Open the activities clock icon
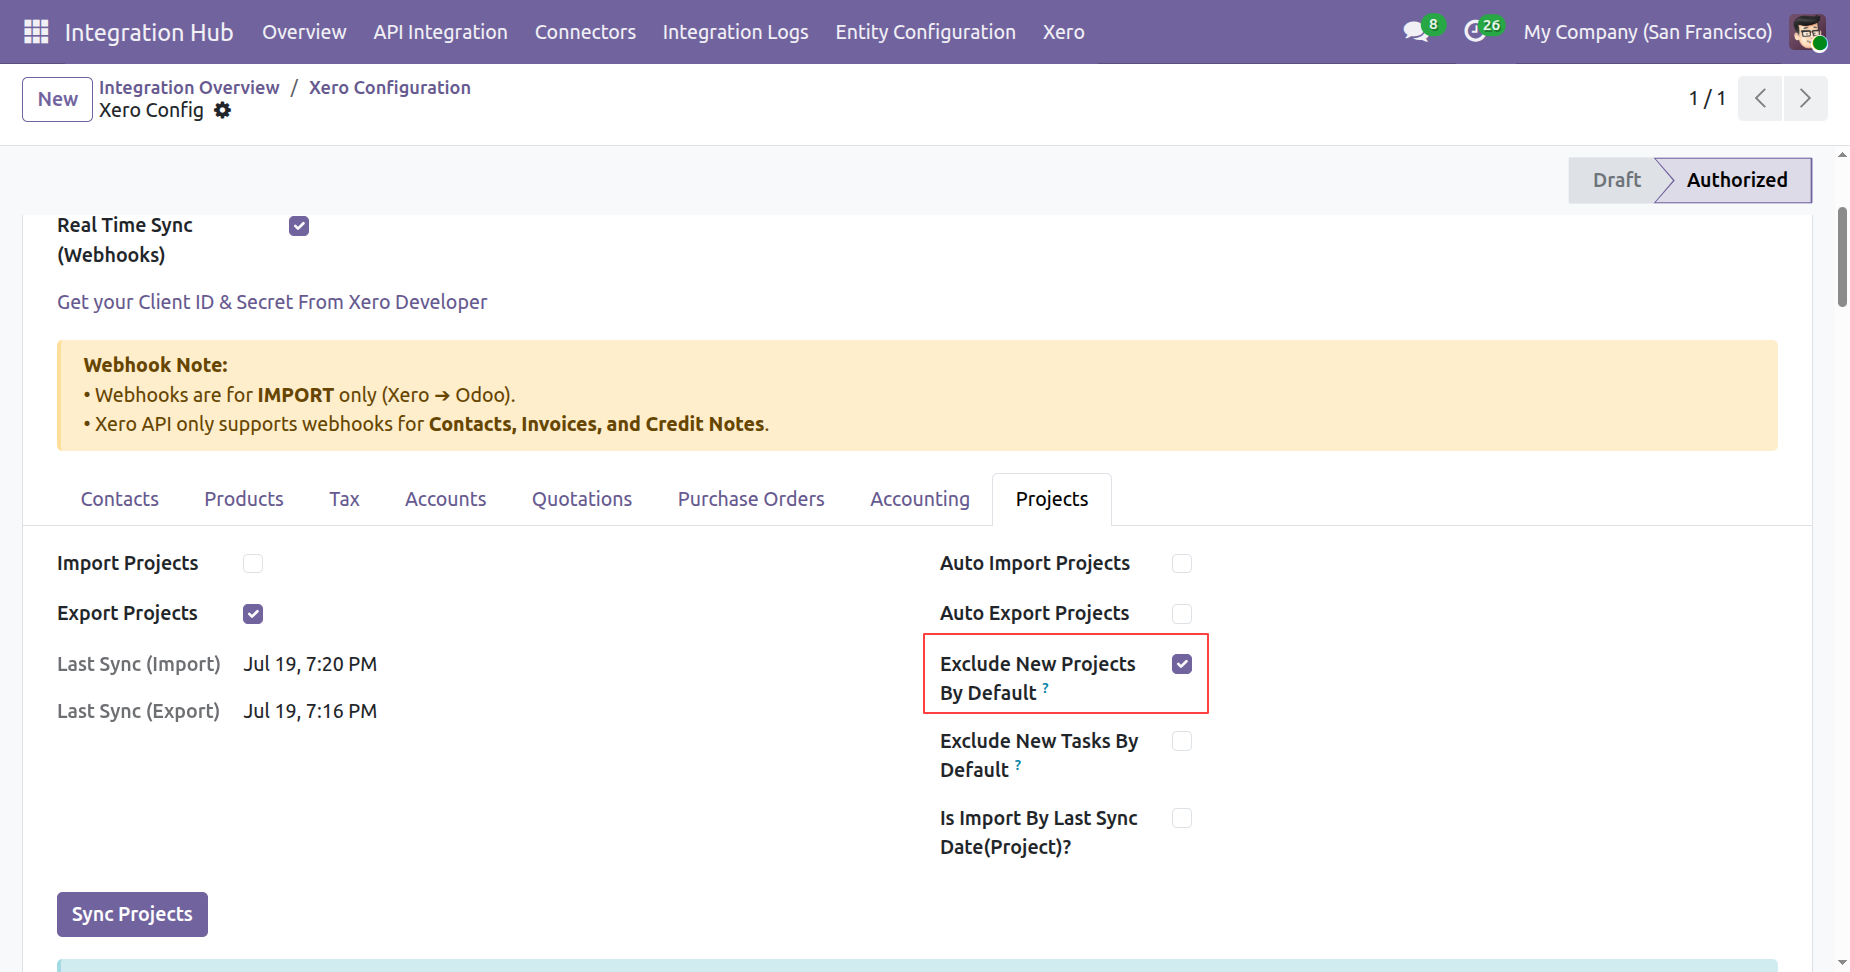Viewport: 1850px width, 972px height. [x=1475, y=32]
